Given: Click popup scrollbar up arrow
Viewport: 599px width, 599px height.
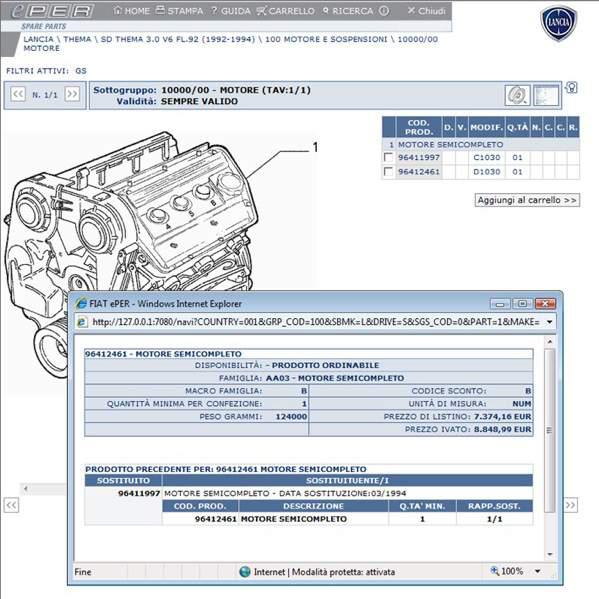Looking at the screenshot, I should pos(550,342).
